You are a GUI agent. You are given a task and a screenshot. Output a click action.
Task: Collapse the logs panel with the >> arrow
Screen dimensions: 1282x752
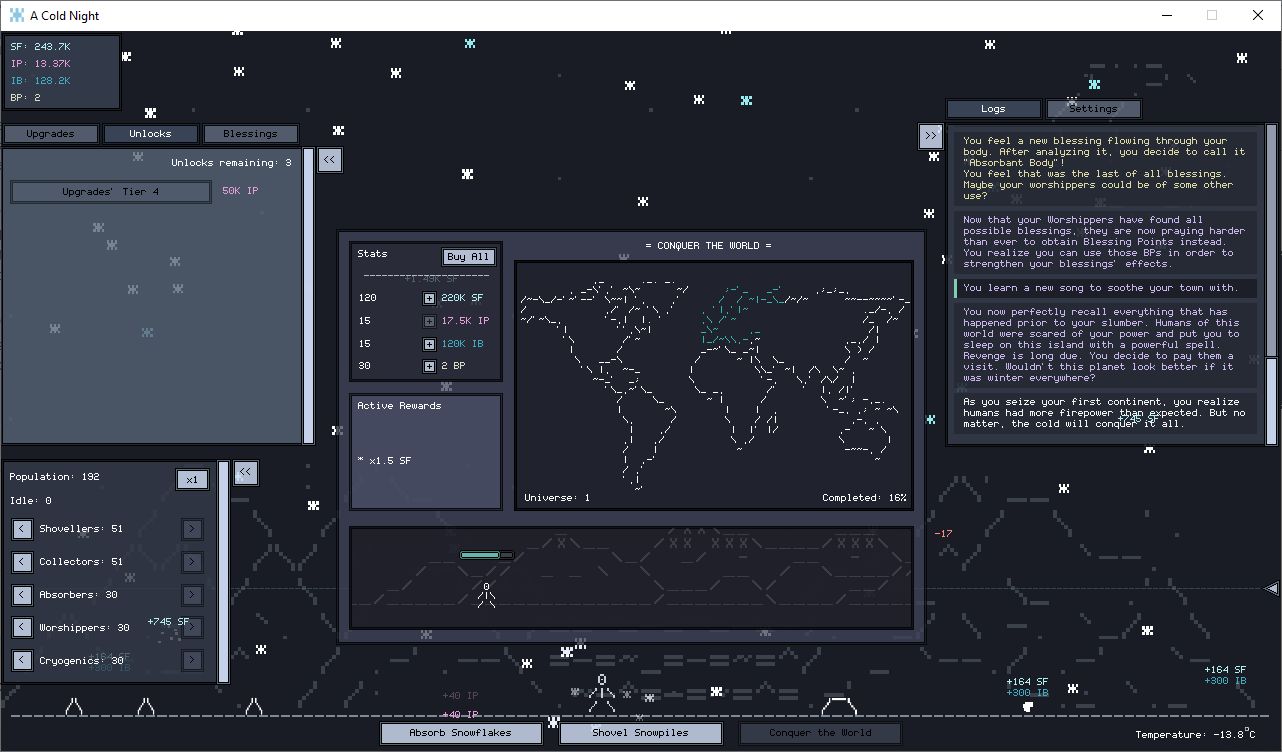pyautogui.click(x=931, y=136)
